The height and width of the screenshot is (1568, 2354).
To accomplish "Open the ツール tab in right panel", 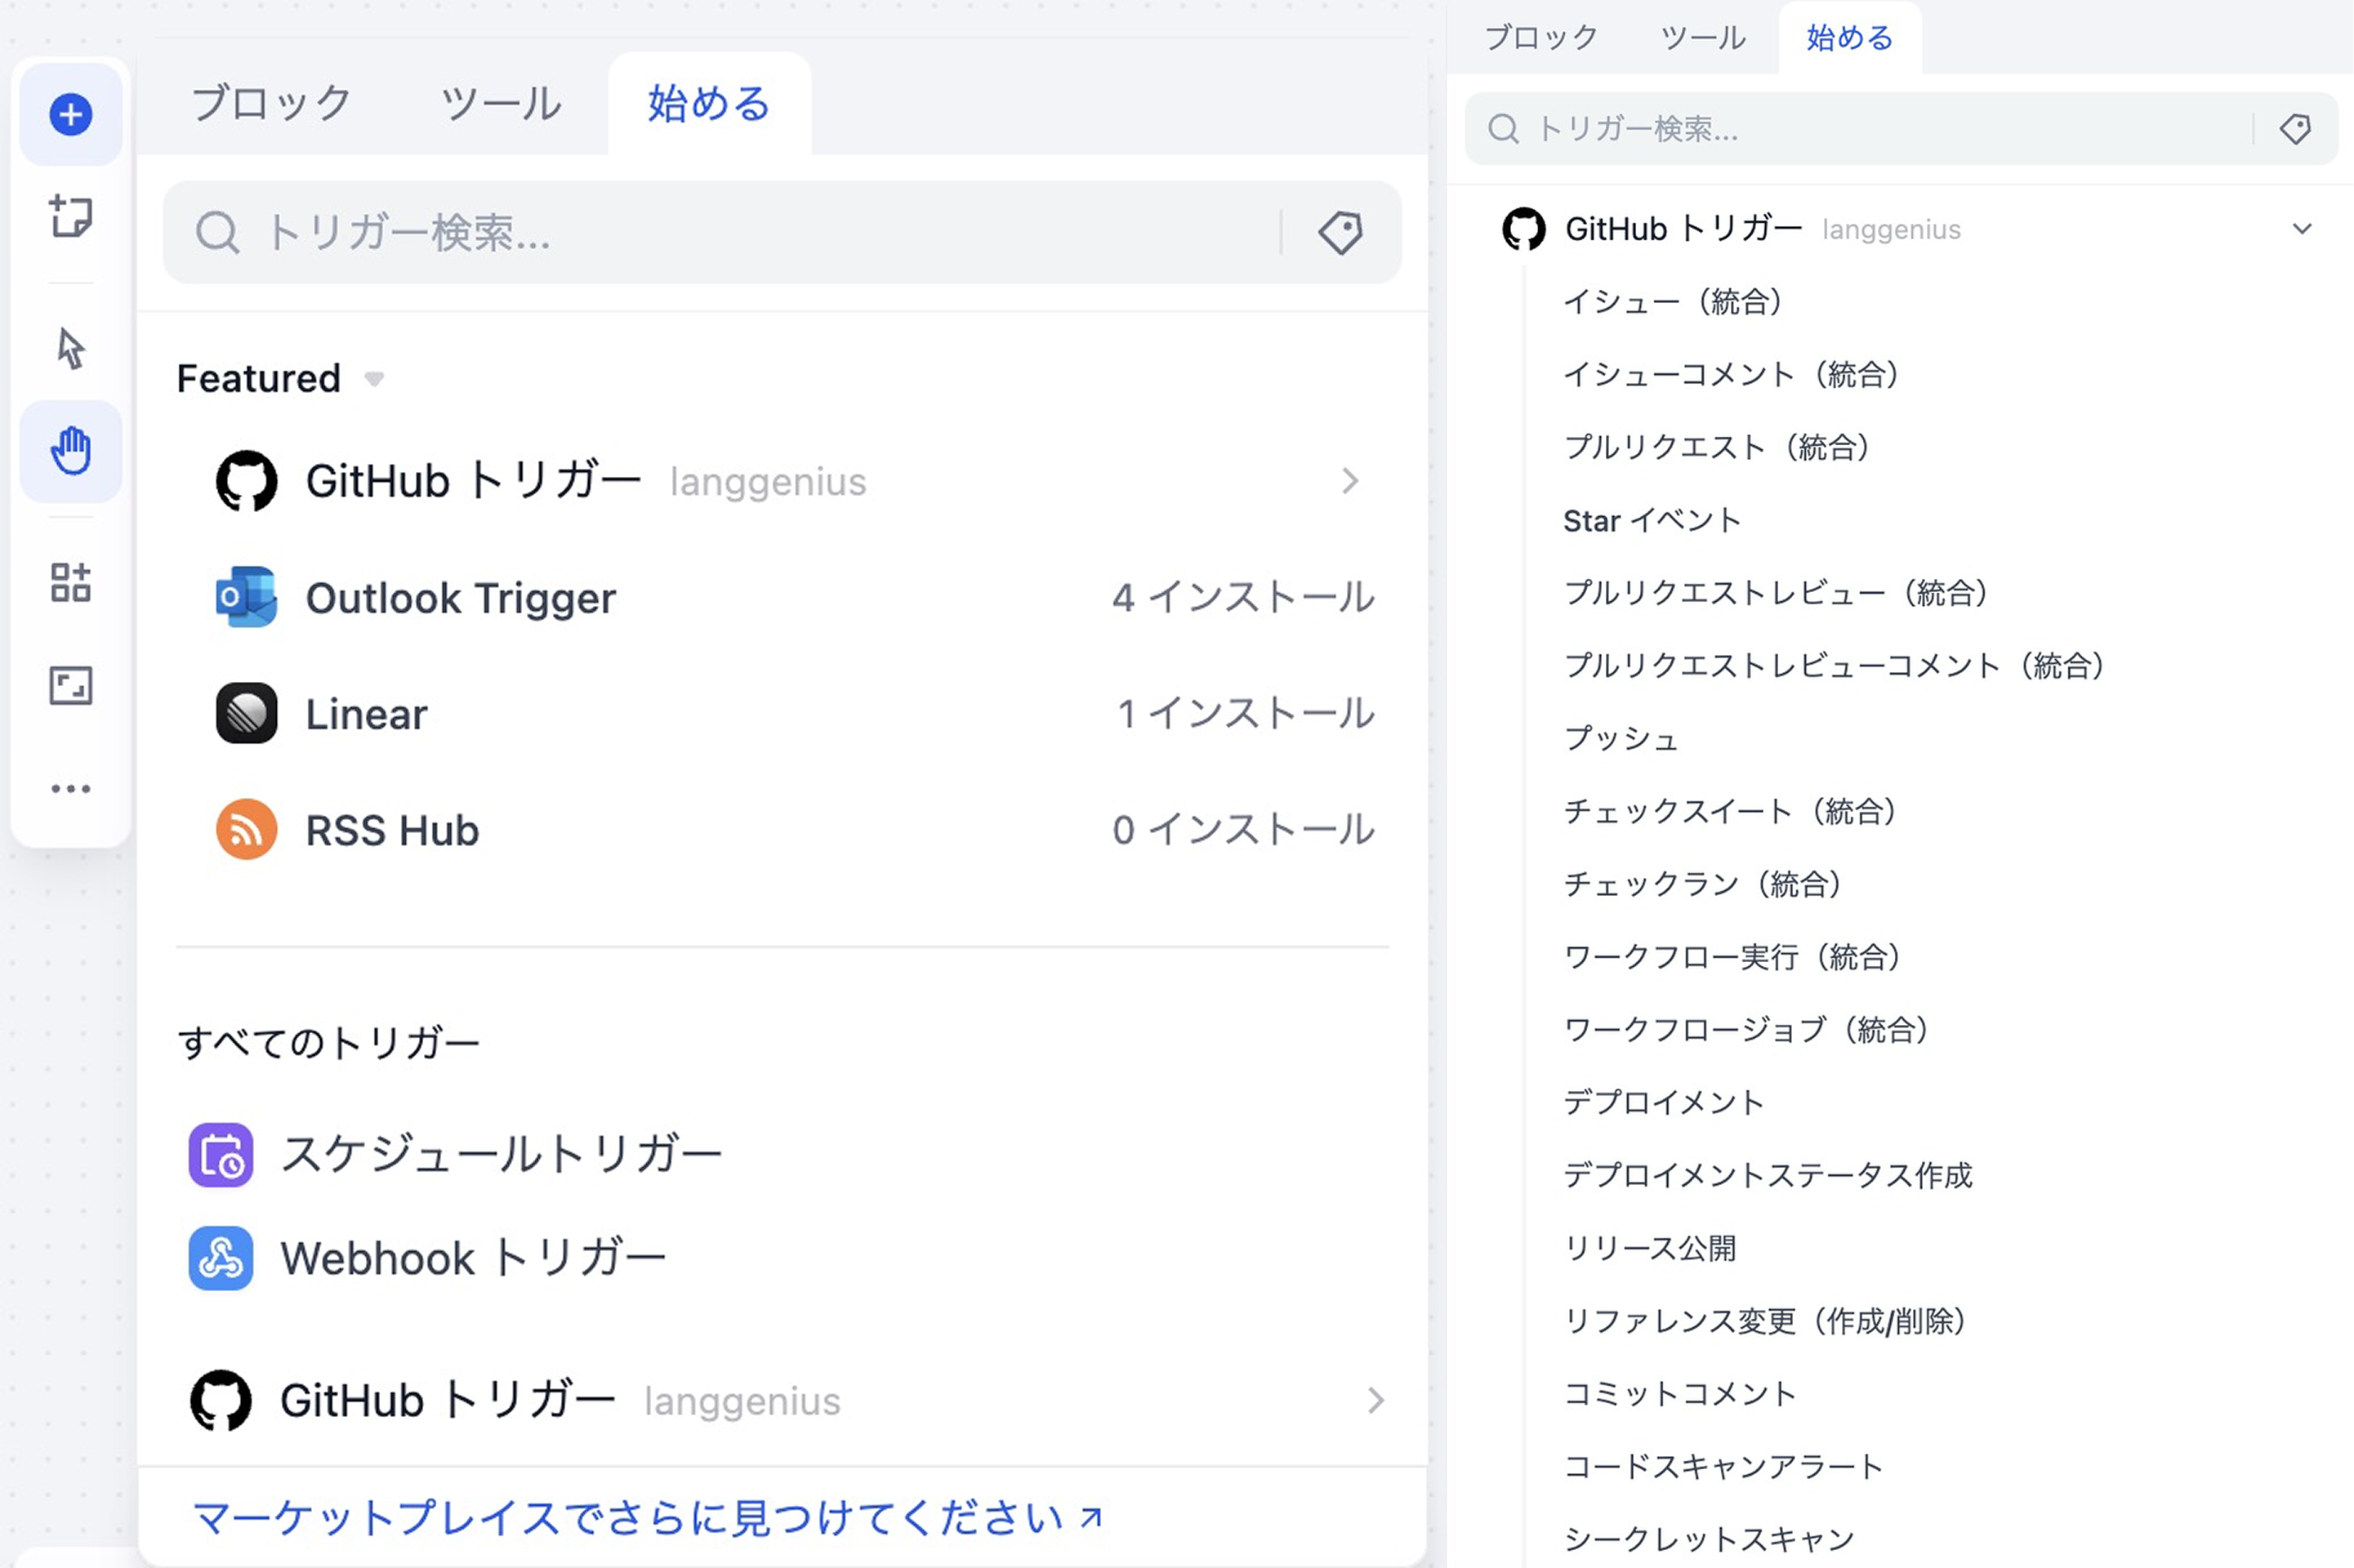I will point(1702,38).
